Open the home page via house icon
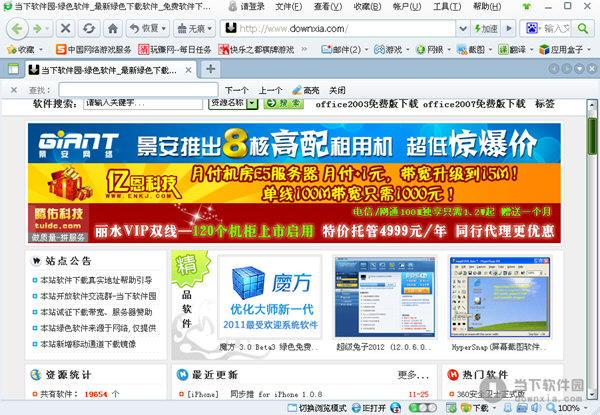Screen dimensions: 600x415 tap(112, 28)
